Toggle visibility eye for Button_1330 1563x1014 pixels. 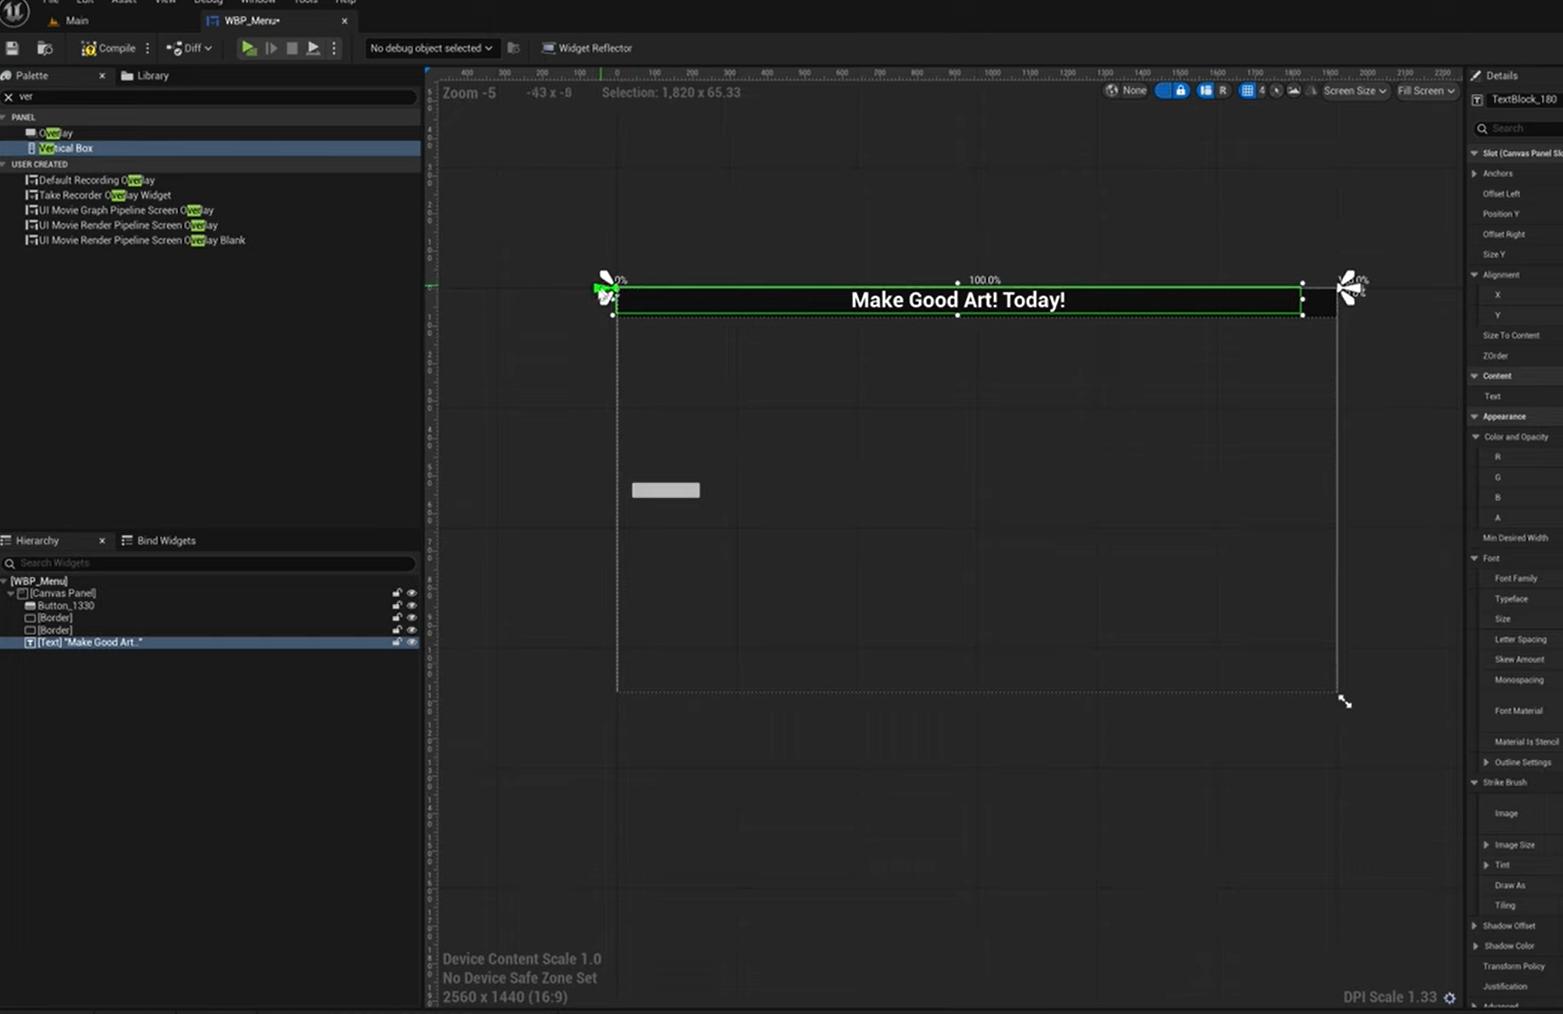click(411, 606)
